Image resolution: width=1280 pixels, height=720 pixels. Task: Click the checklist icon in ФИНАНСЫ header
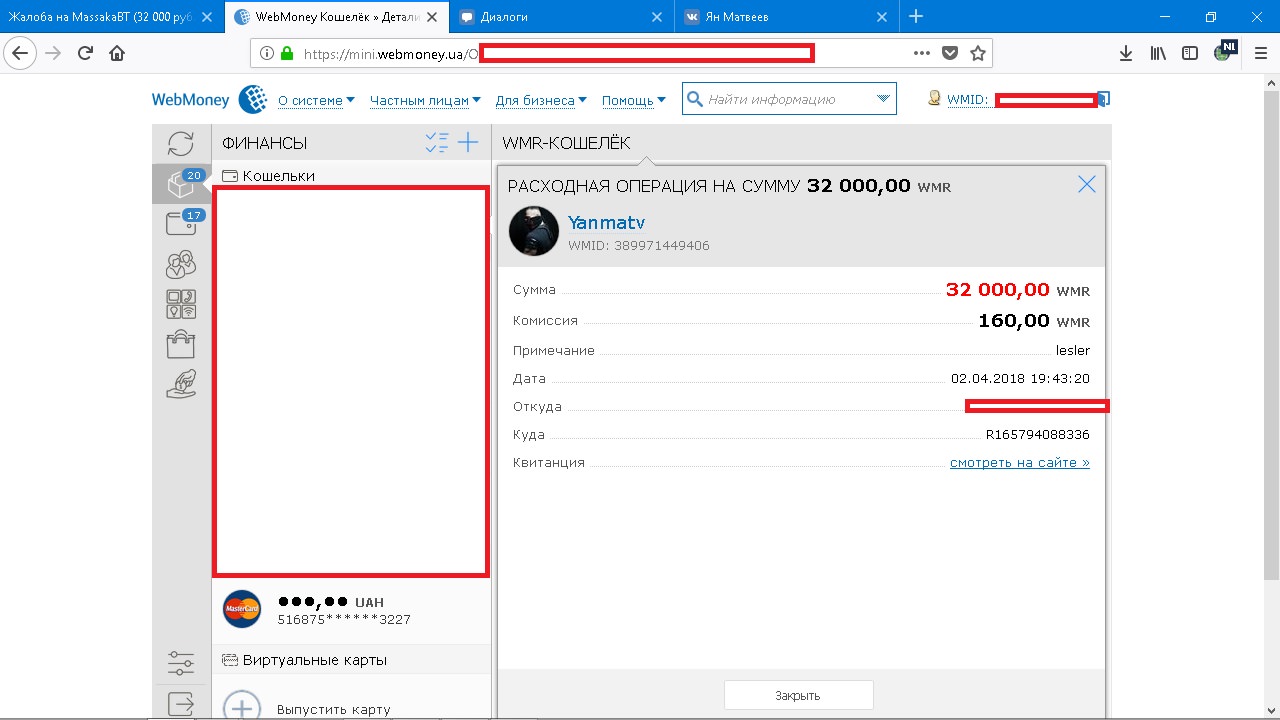coord(437,143)
